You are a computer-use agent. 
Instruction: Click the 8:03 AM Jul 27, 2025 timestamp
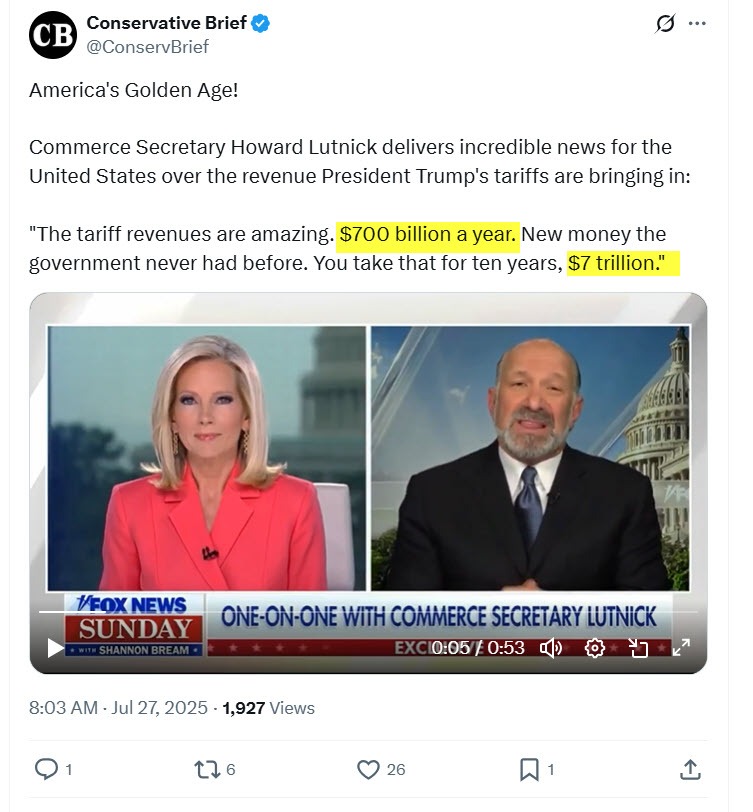point(118,707)
